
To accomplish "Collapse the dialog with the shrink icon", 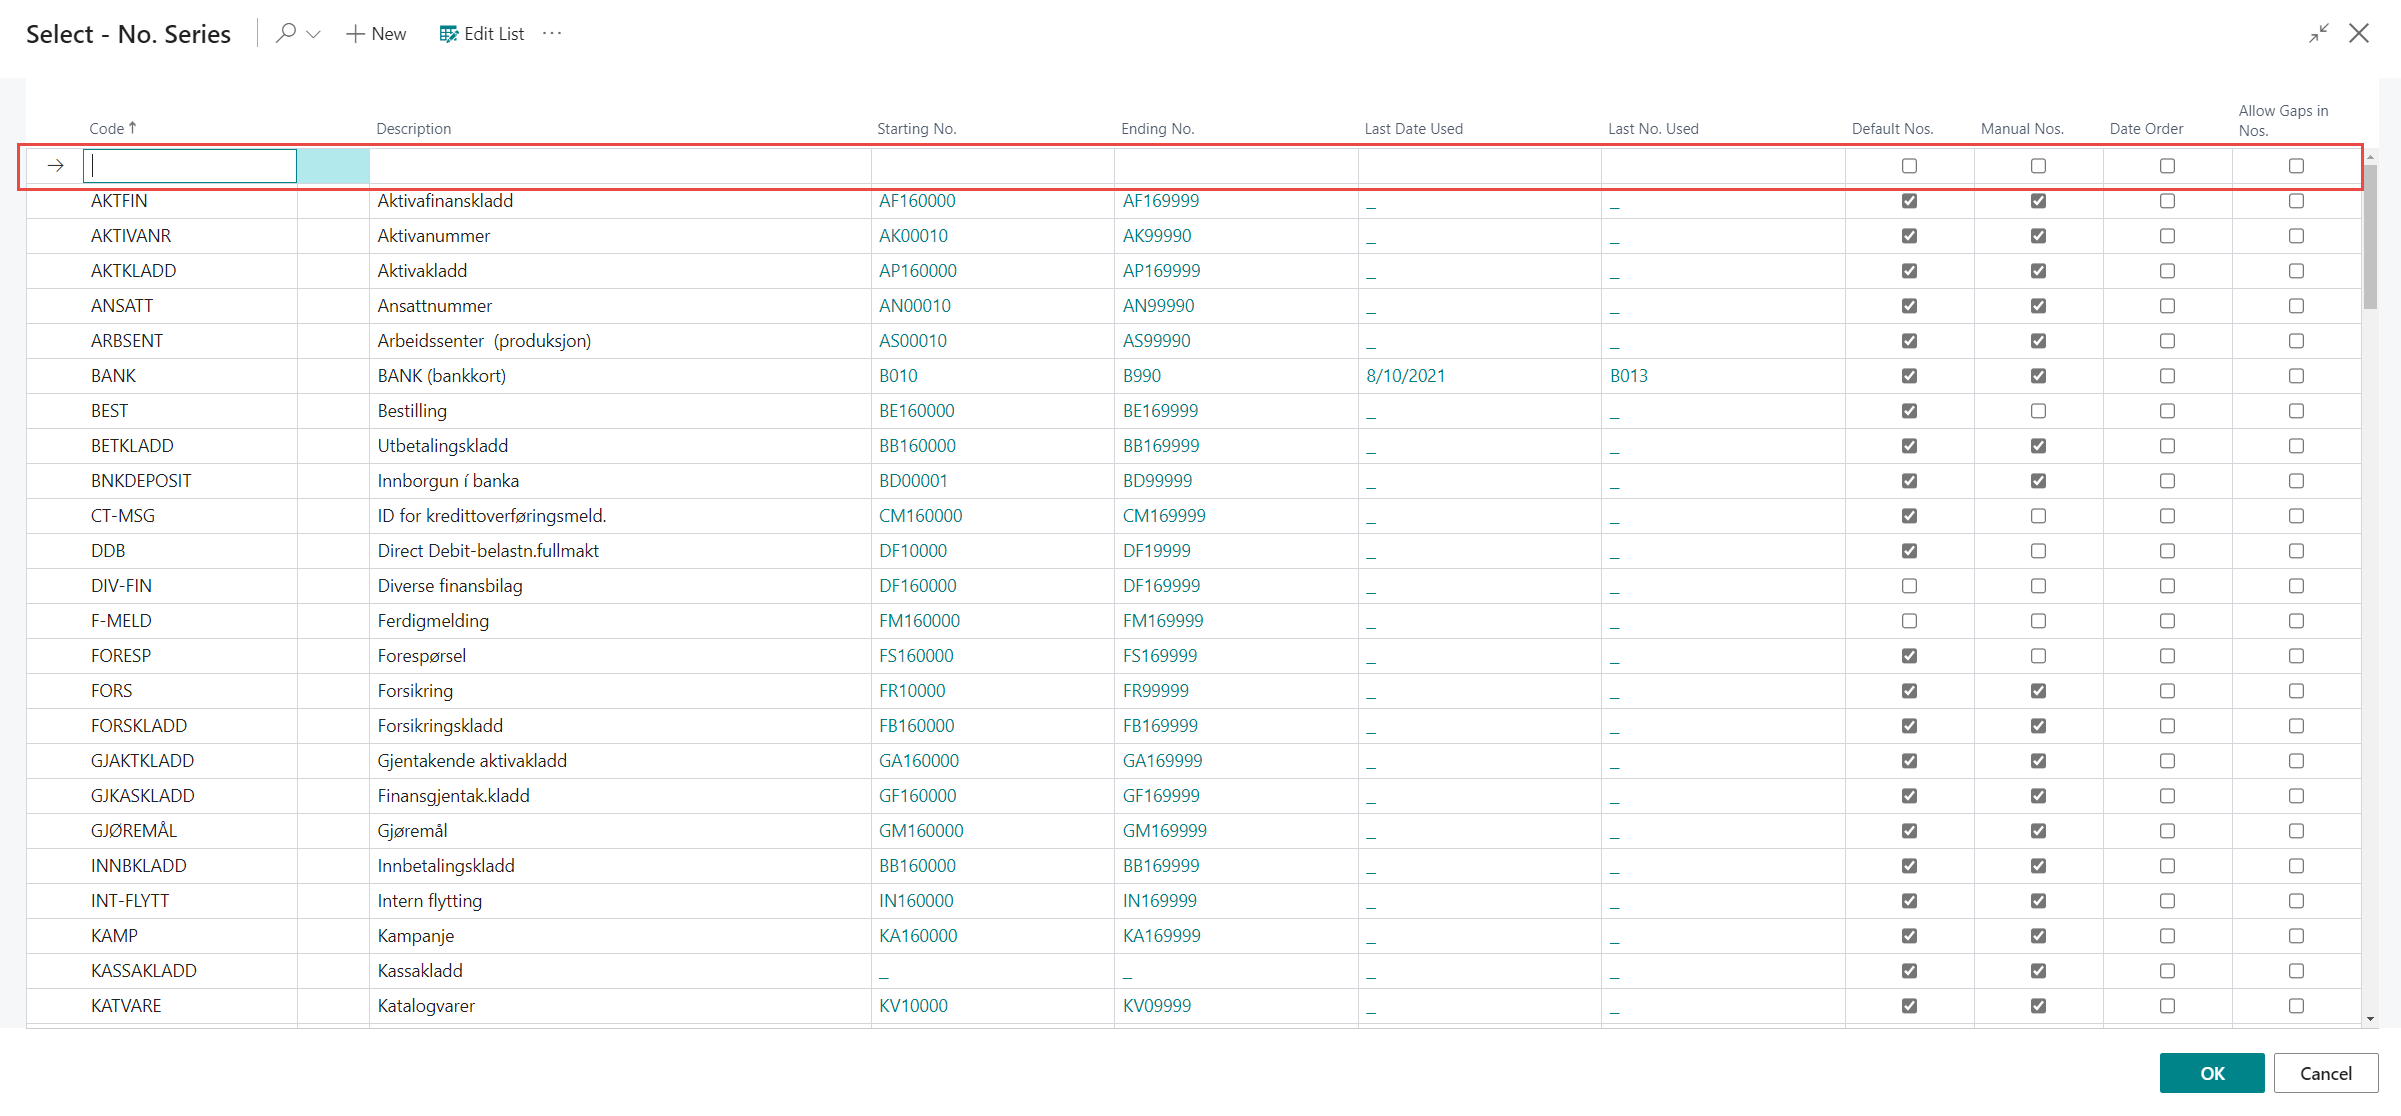I will (x=2318, y=33).
